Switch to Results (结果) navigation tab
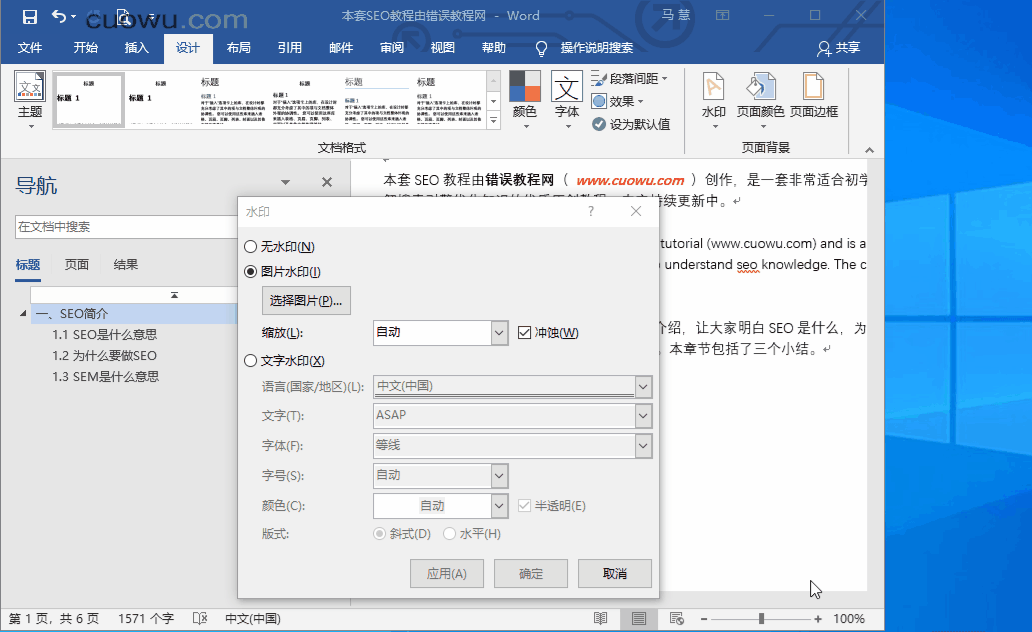 (x=126, y=265)
